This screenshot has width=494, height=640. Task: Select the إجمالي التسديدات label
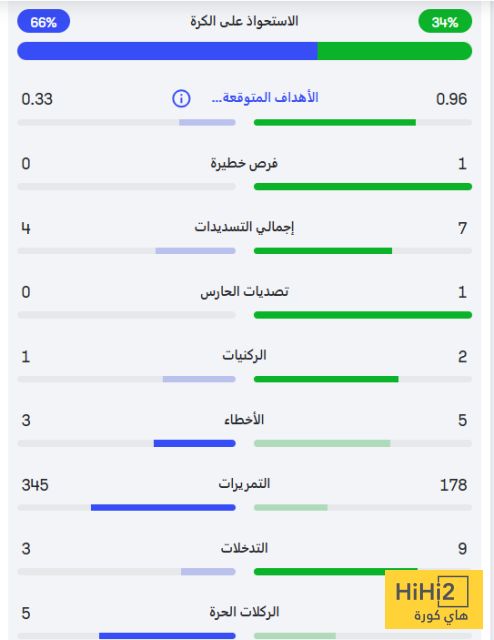pos(244,227)
